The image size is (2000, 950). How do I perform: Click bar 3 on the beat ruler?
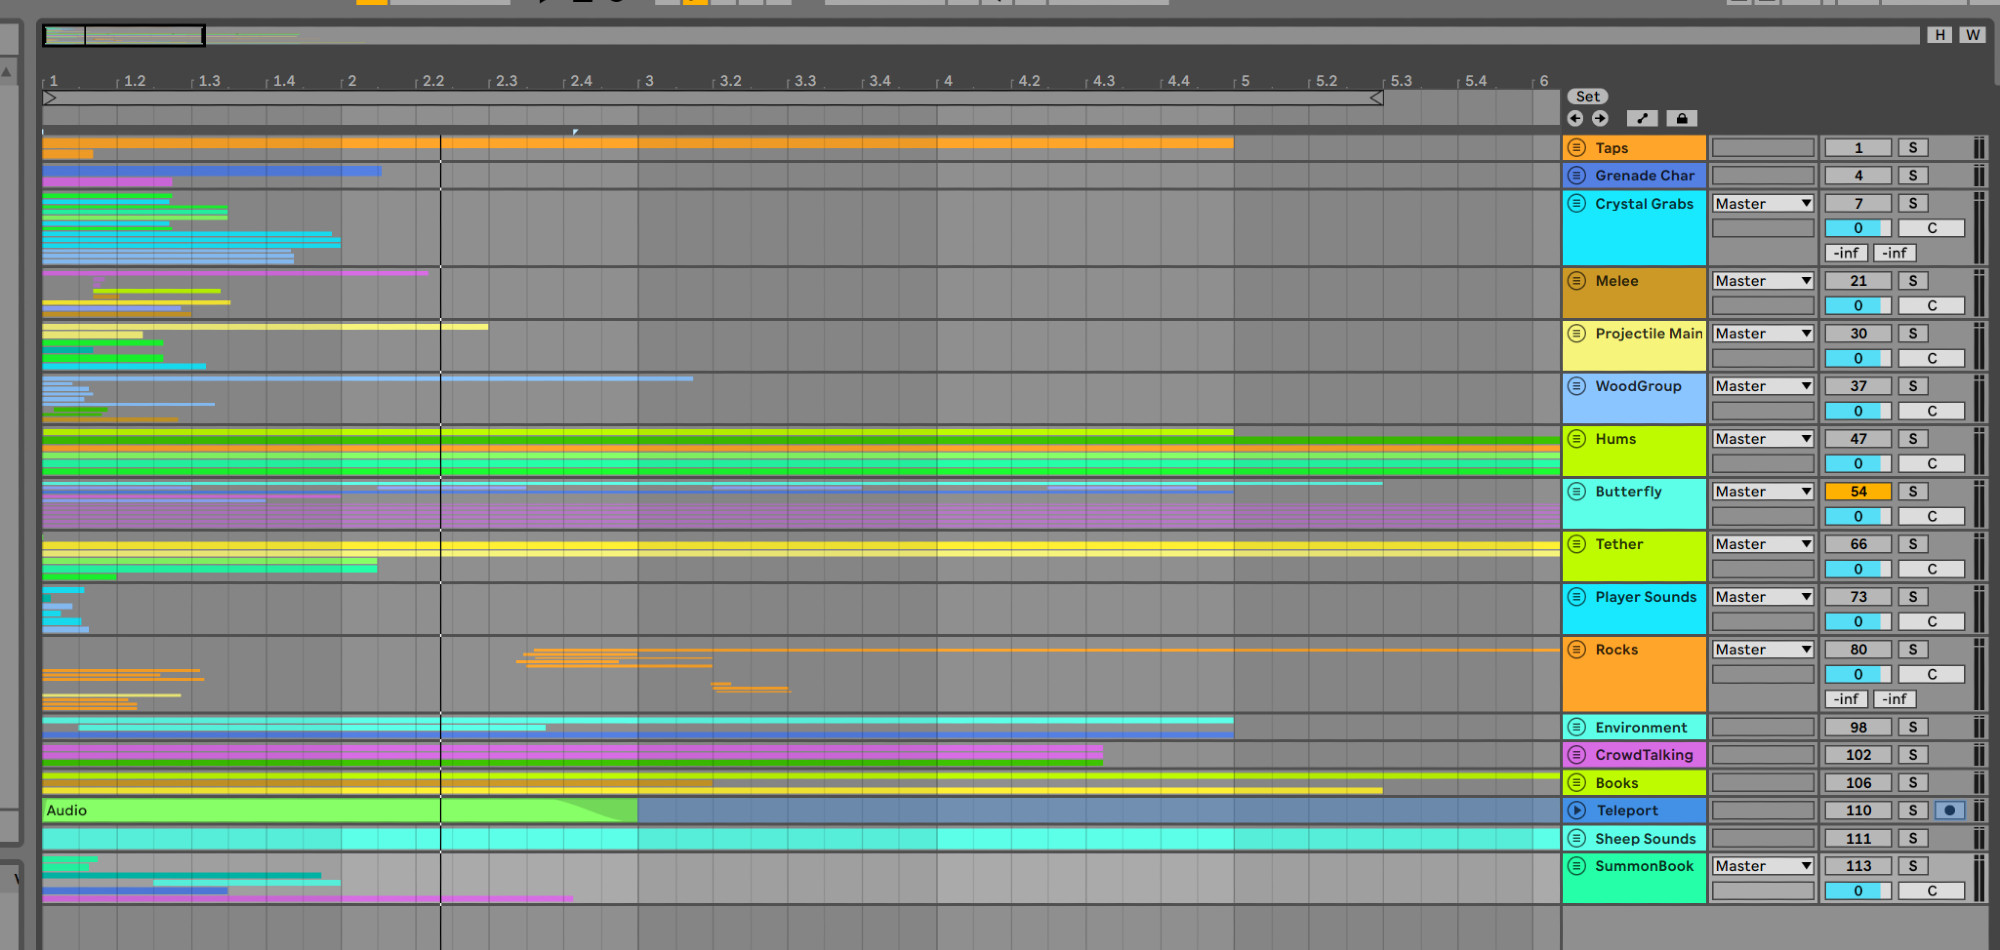pyautogui.click(x=649, y=81)
